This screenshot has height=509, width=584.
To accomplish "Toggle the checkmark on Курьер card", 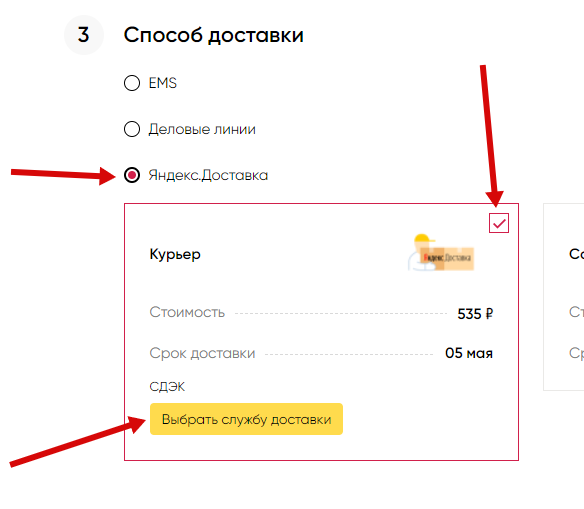I will click(x=499, y=223).
